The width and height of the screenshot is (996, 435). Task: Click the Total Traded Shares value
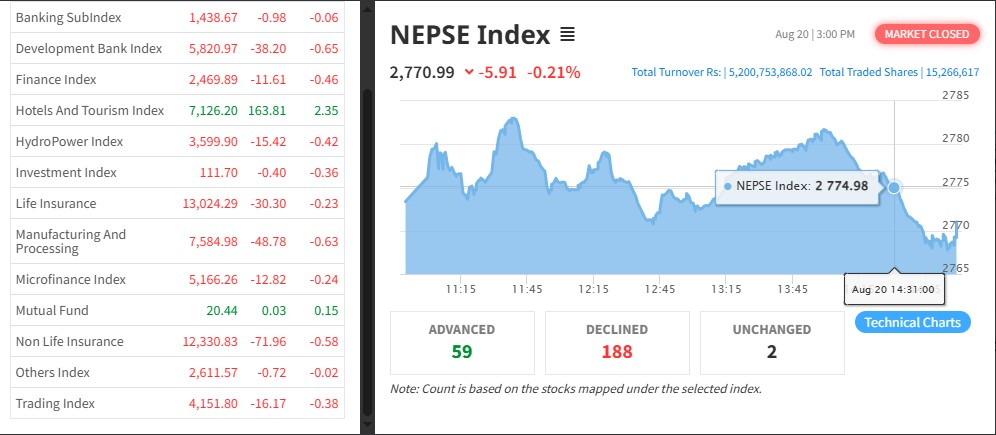pyautogui.click(x=952, y=72)
